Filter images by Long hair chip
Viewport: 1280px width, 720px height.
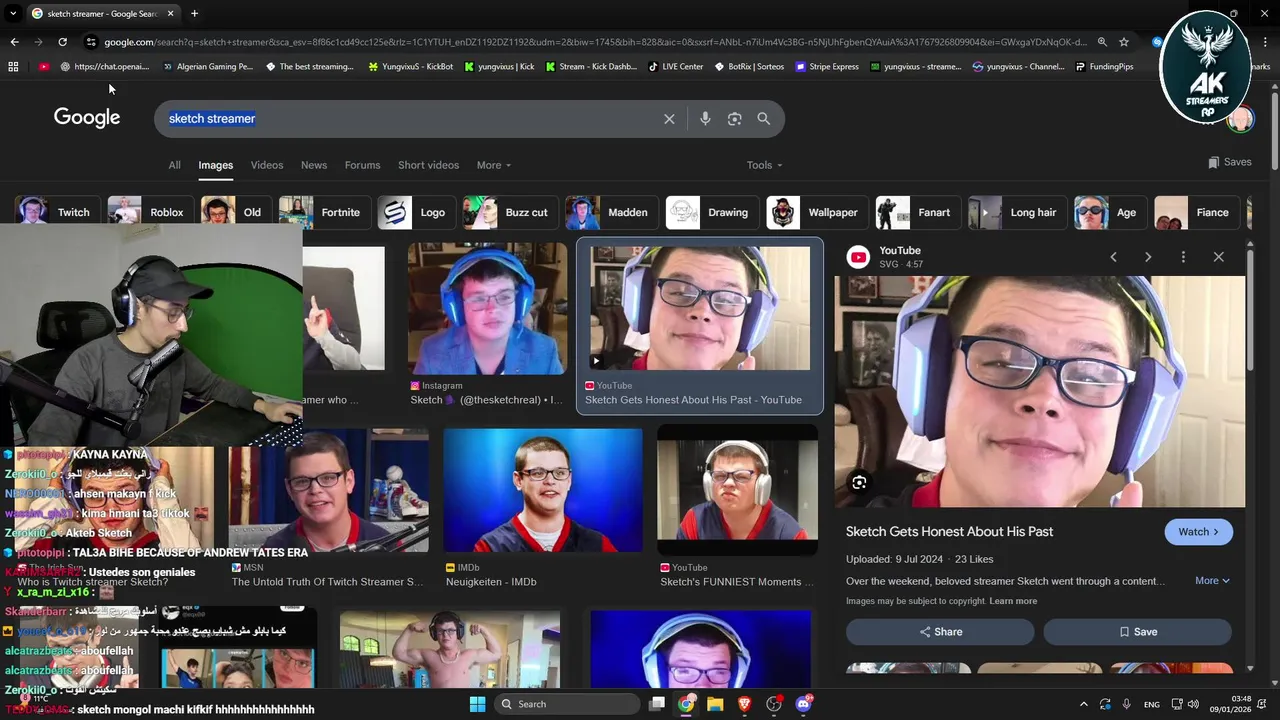[x=1016, y=212]
